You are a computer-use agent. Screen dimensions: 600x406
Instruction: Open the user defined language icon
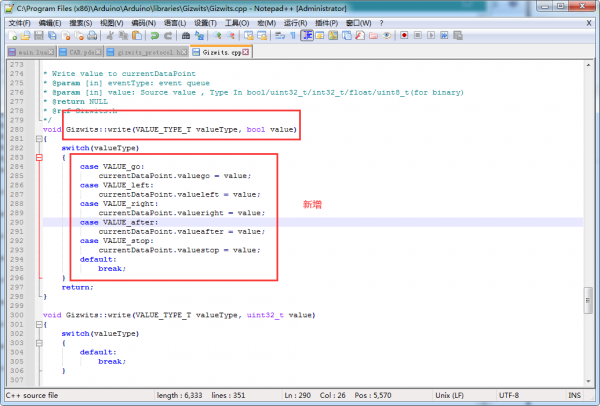320,36
